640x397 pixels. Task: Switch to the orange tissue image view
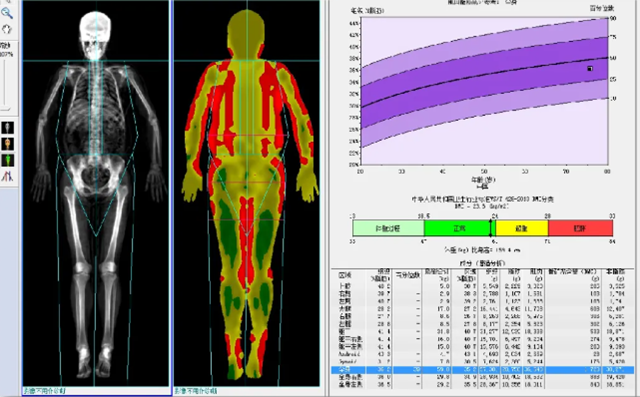pyautogui.click(x=7, y=144)
